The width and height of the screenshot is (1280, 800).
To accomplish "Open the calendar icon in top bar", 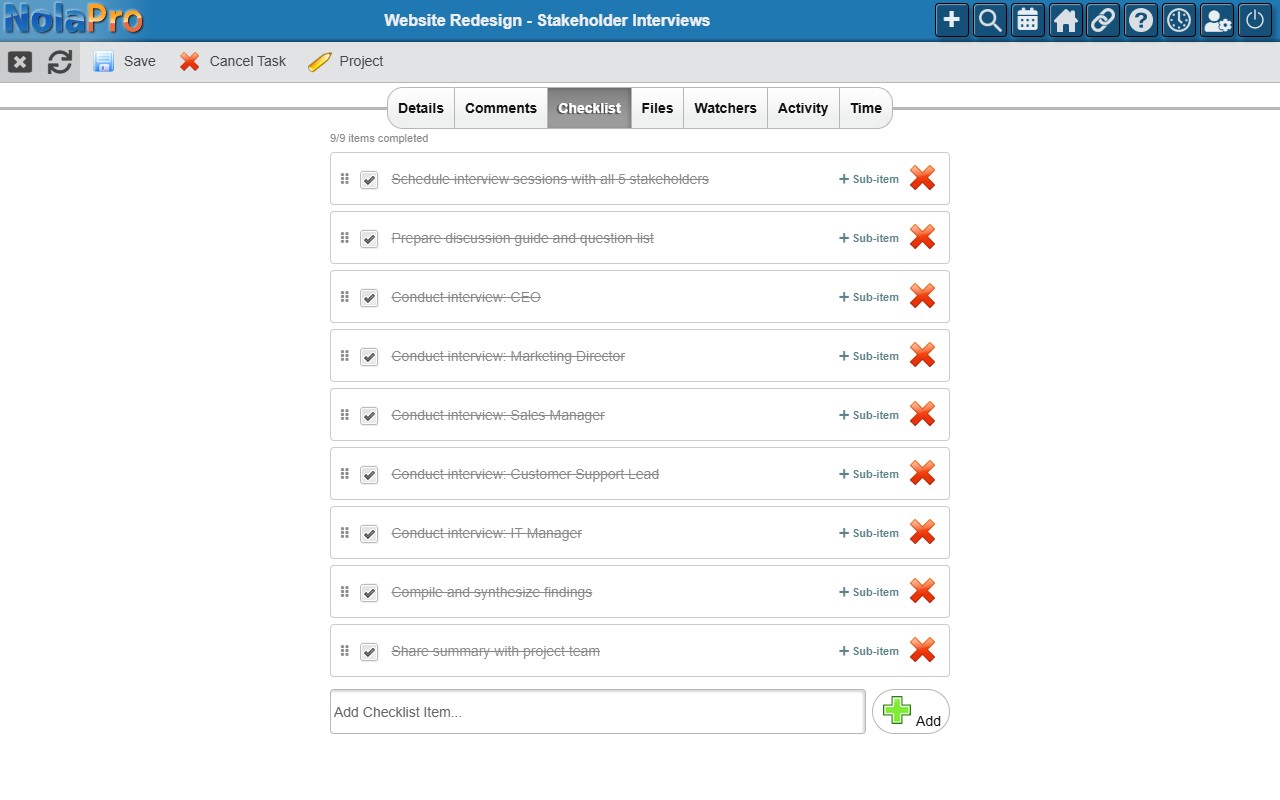I will [1028, 20].
